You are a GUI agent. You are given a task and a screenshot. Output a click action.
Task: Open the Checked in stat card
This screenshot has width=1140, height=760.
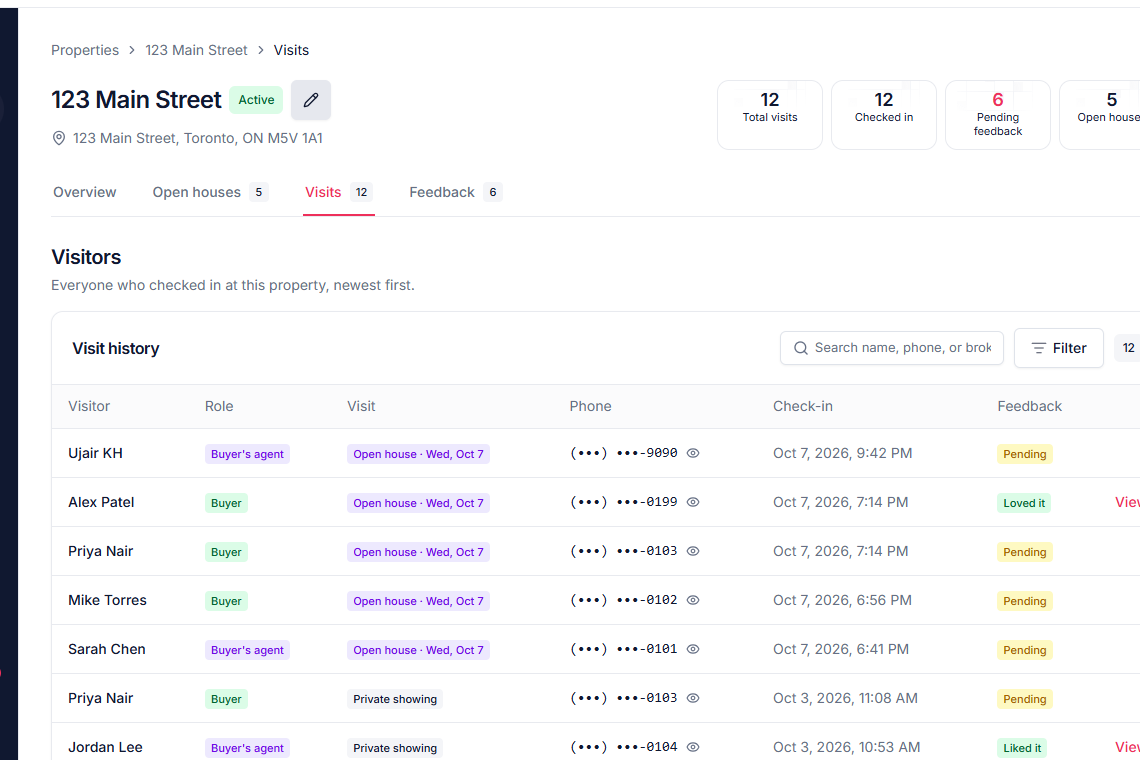click(884, 115)
